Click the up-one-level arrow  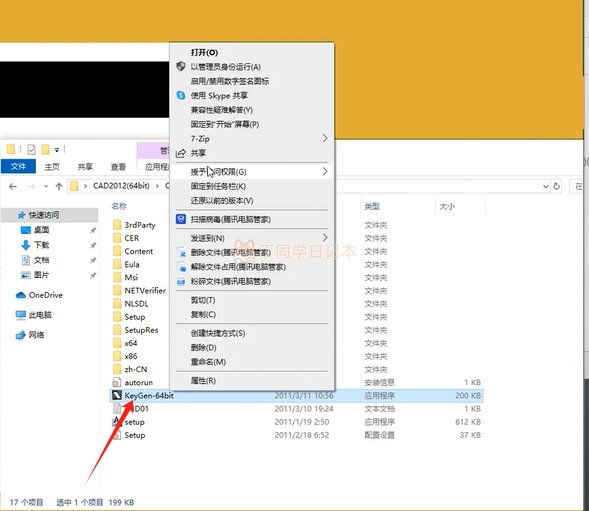(59, 186)
